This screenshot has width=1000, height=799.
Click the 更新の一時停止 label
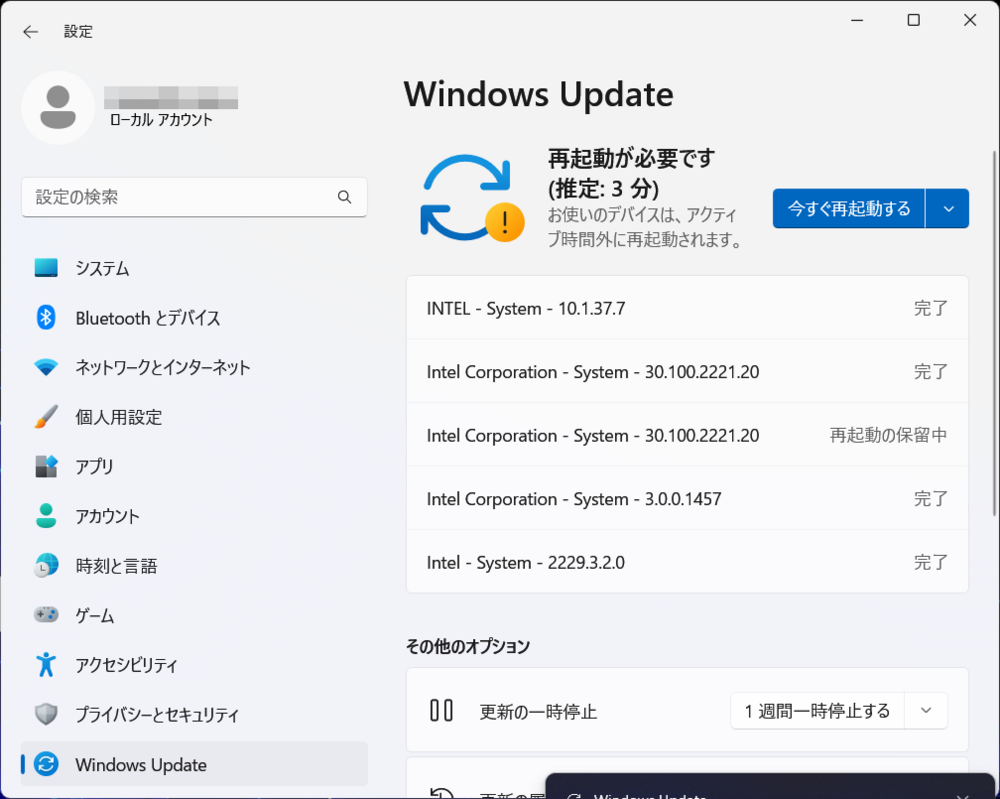[x=538, y=711]
